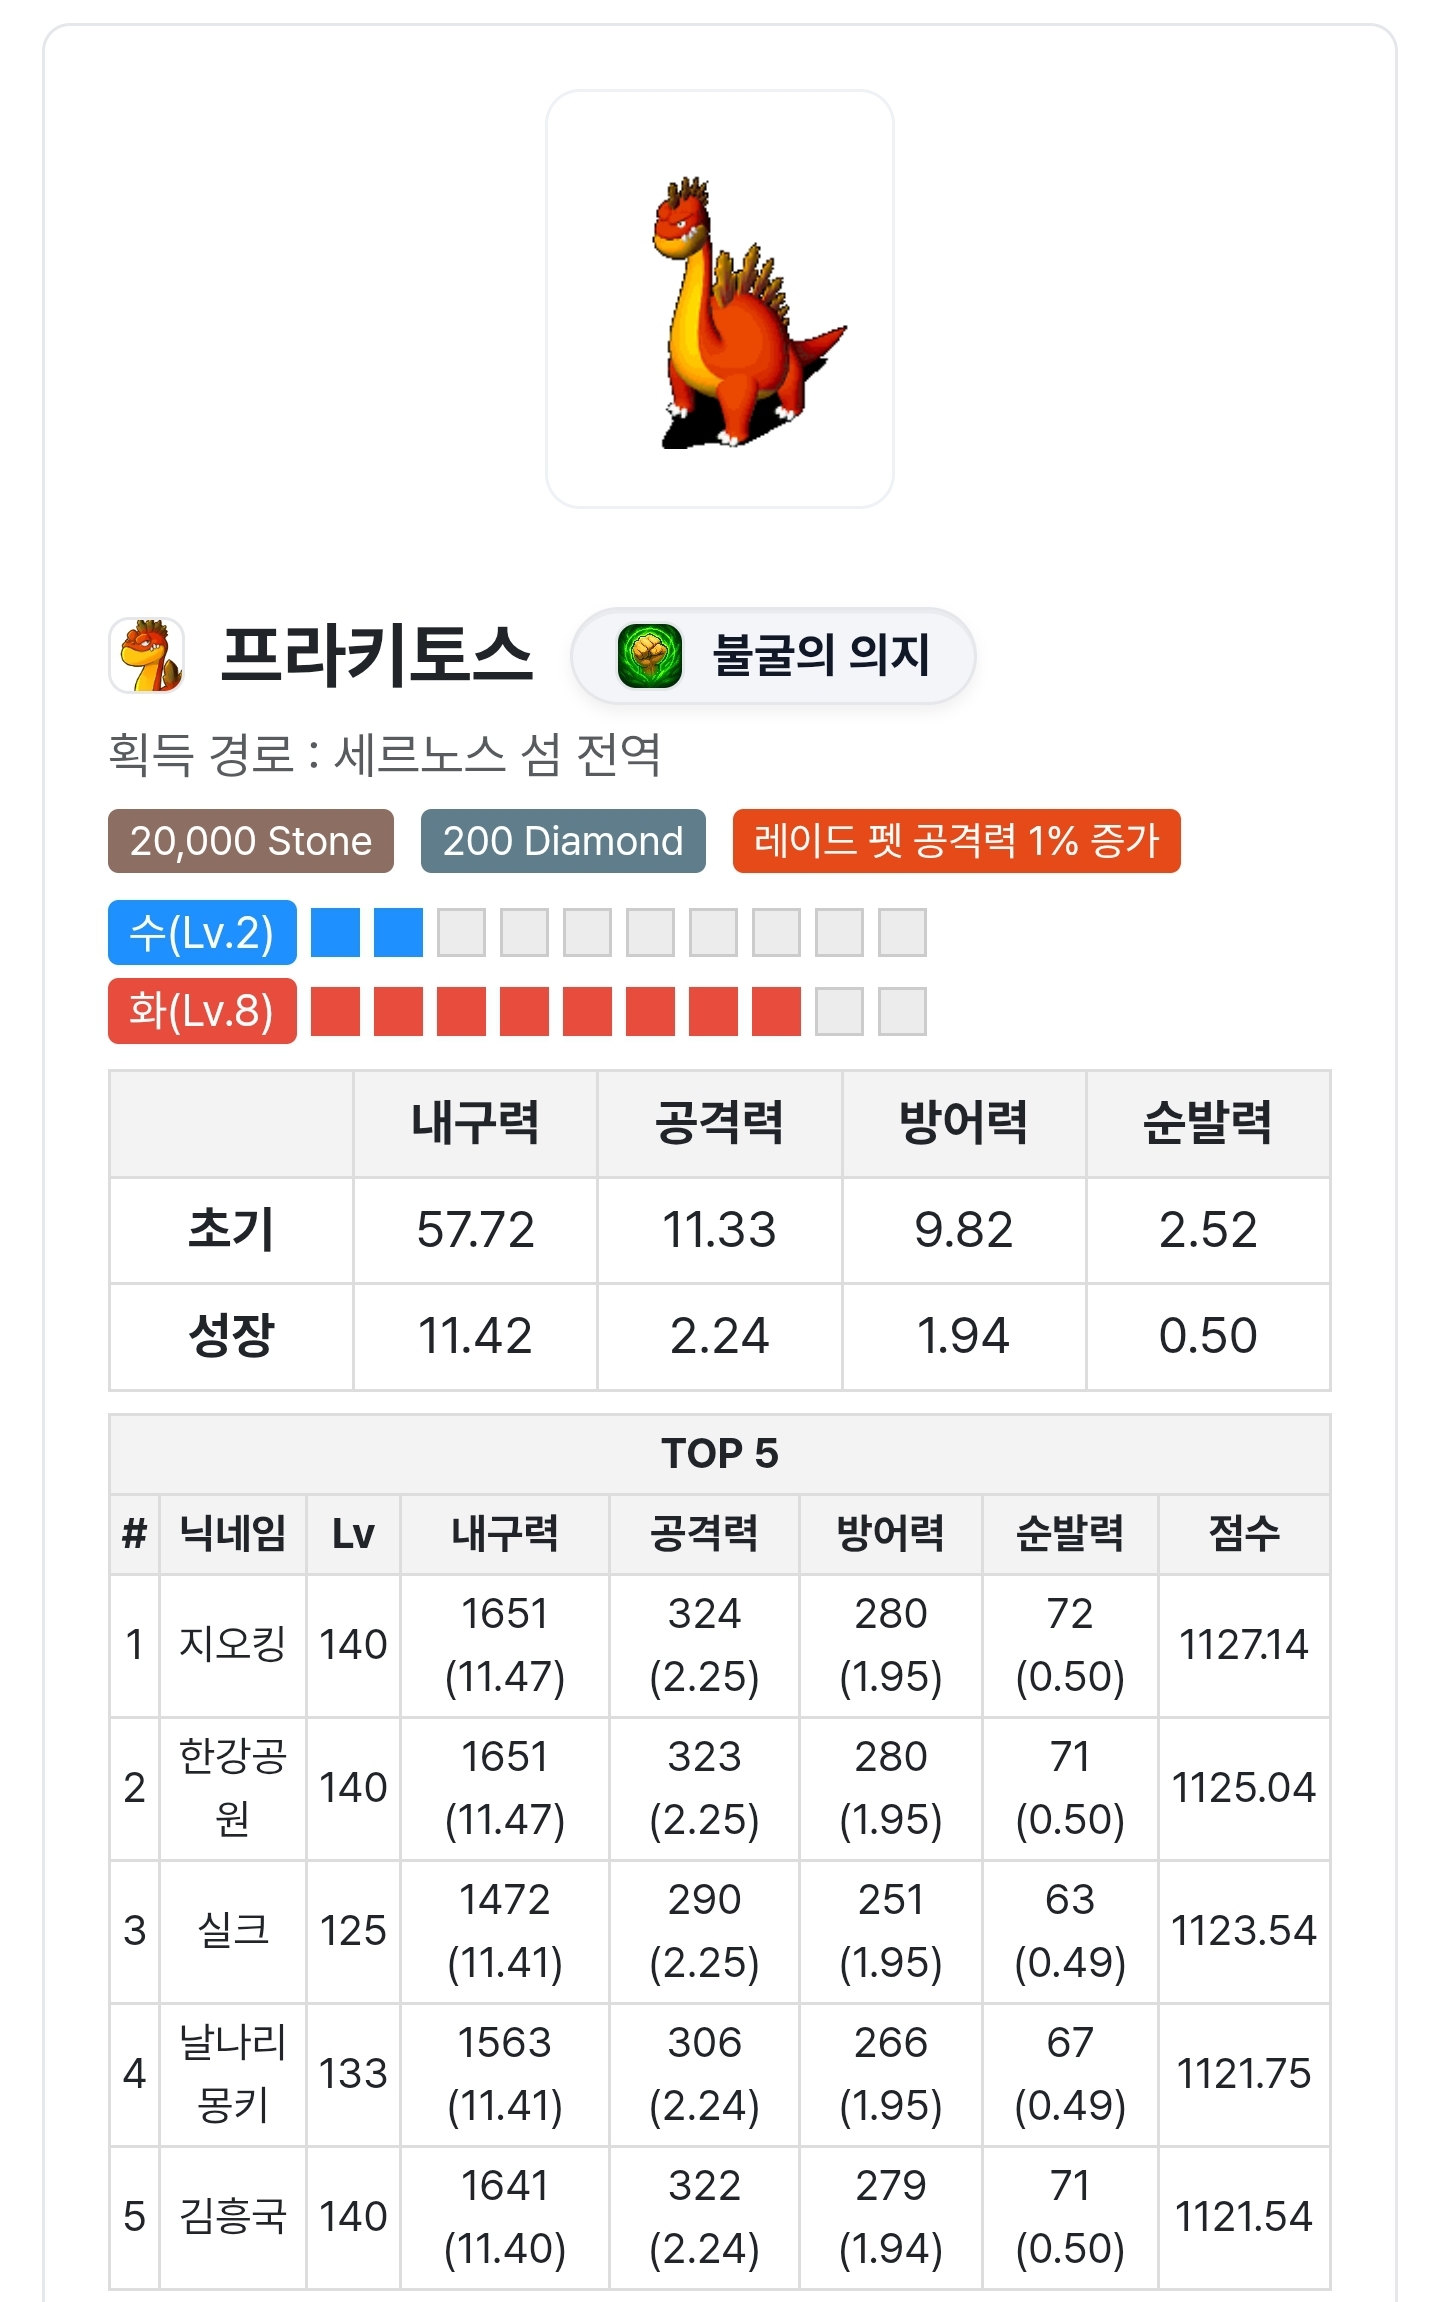Click the 프라키토스 pet name heading

[377, 656]
